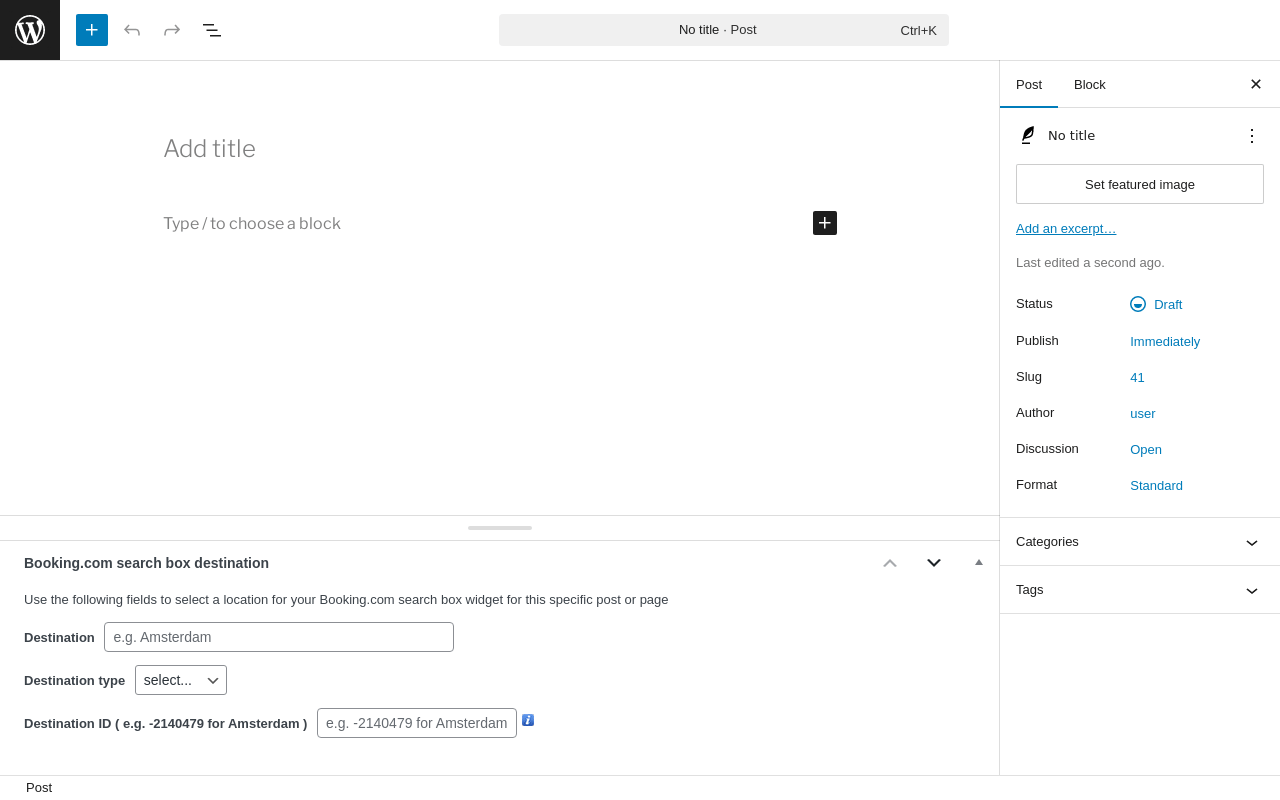Toggle Booking.com meta box panel triangle
This screenshot has width=1280, height=800.
pos(979,562)
